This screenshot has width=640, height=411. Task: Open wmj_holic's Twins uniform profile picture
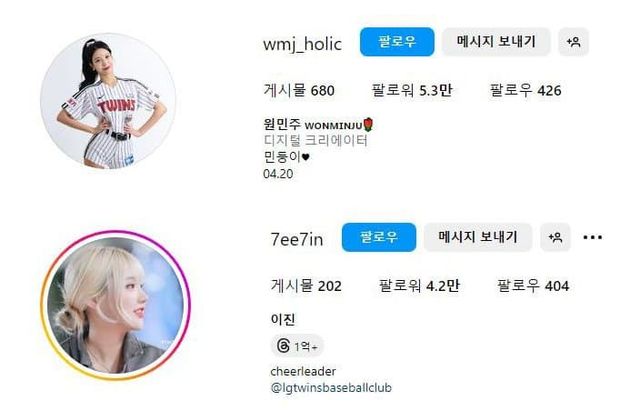(x=108, y=101)
